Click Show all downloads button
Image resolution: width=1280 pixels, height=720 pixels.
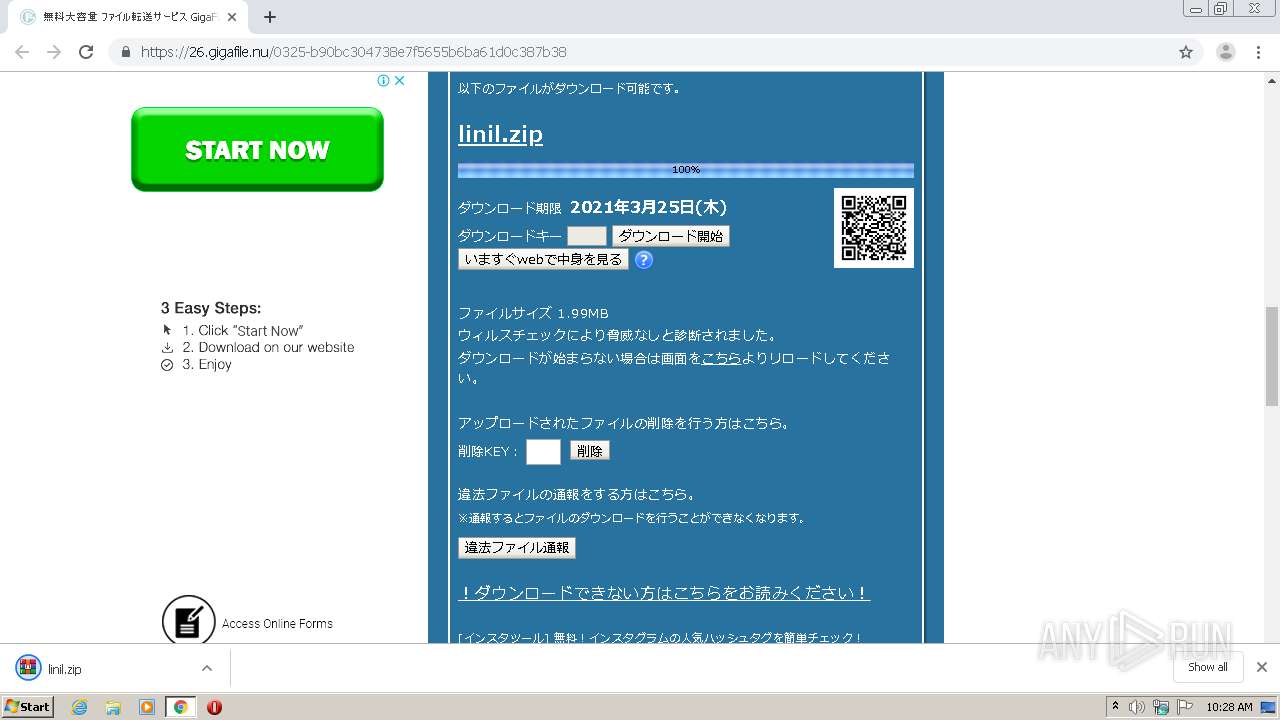tap(1208, 667)
